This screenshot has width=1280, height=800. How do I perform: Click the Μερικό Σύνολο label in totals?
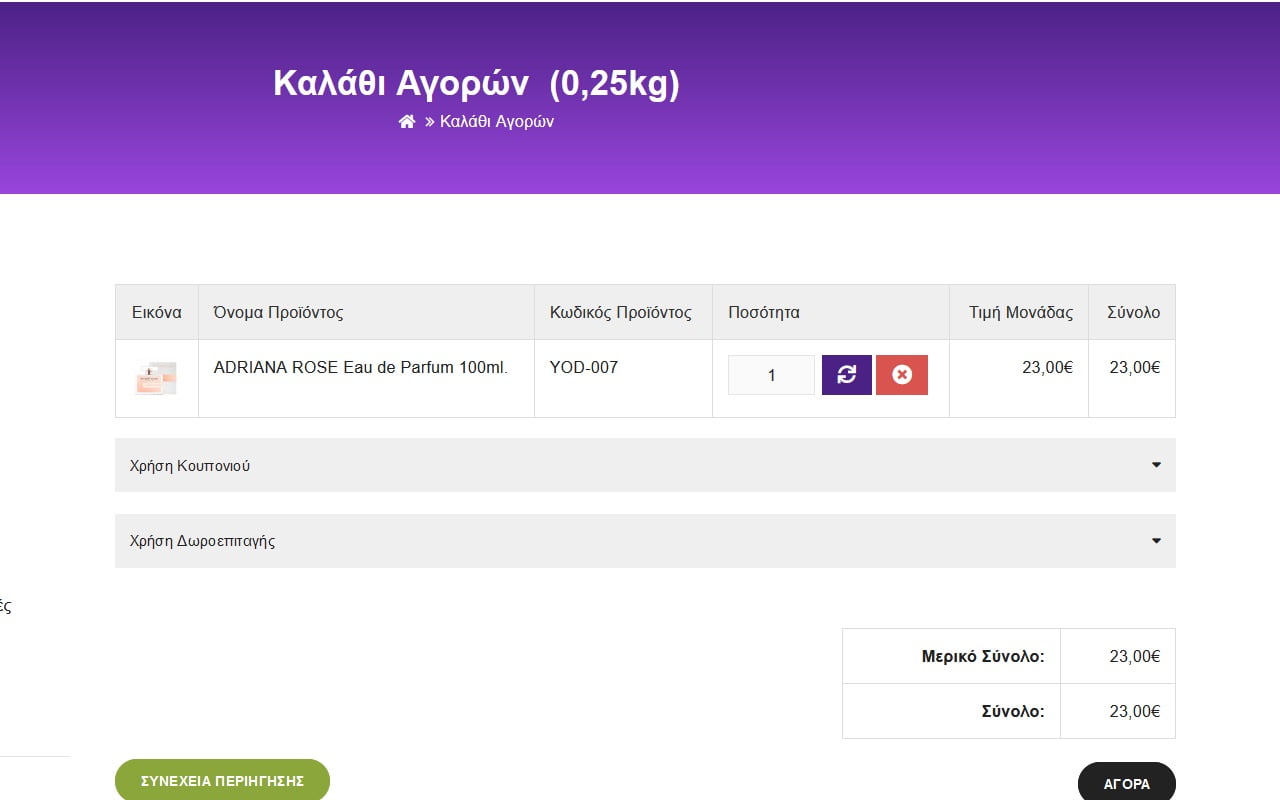pos(982,656)
